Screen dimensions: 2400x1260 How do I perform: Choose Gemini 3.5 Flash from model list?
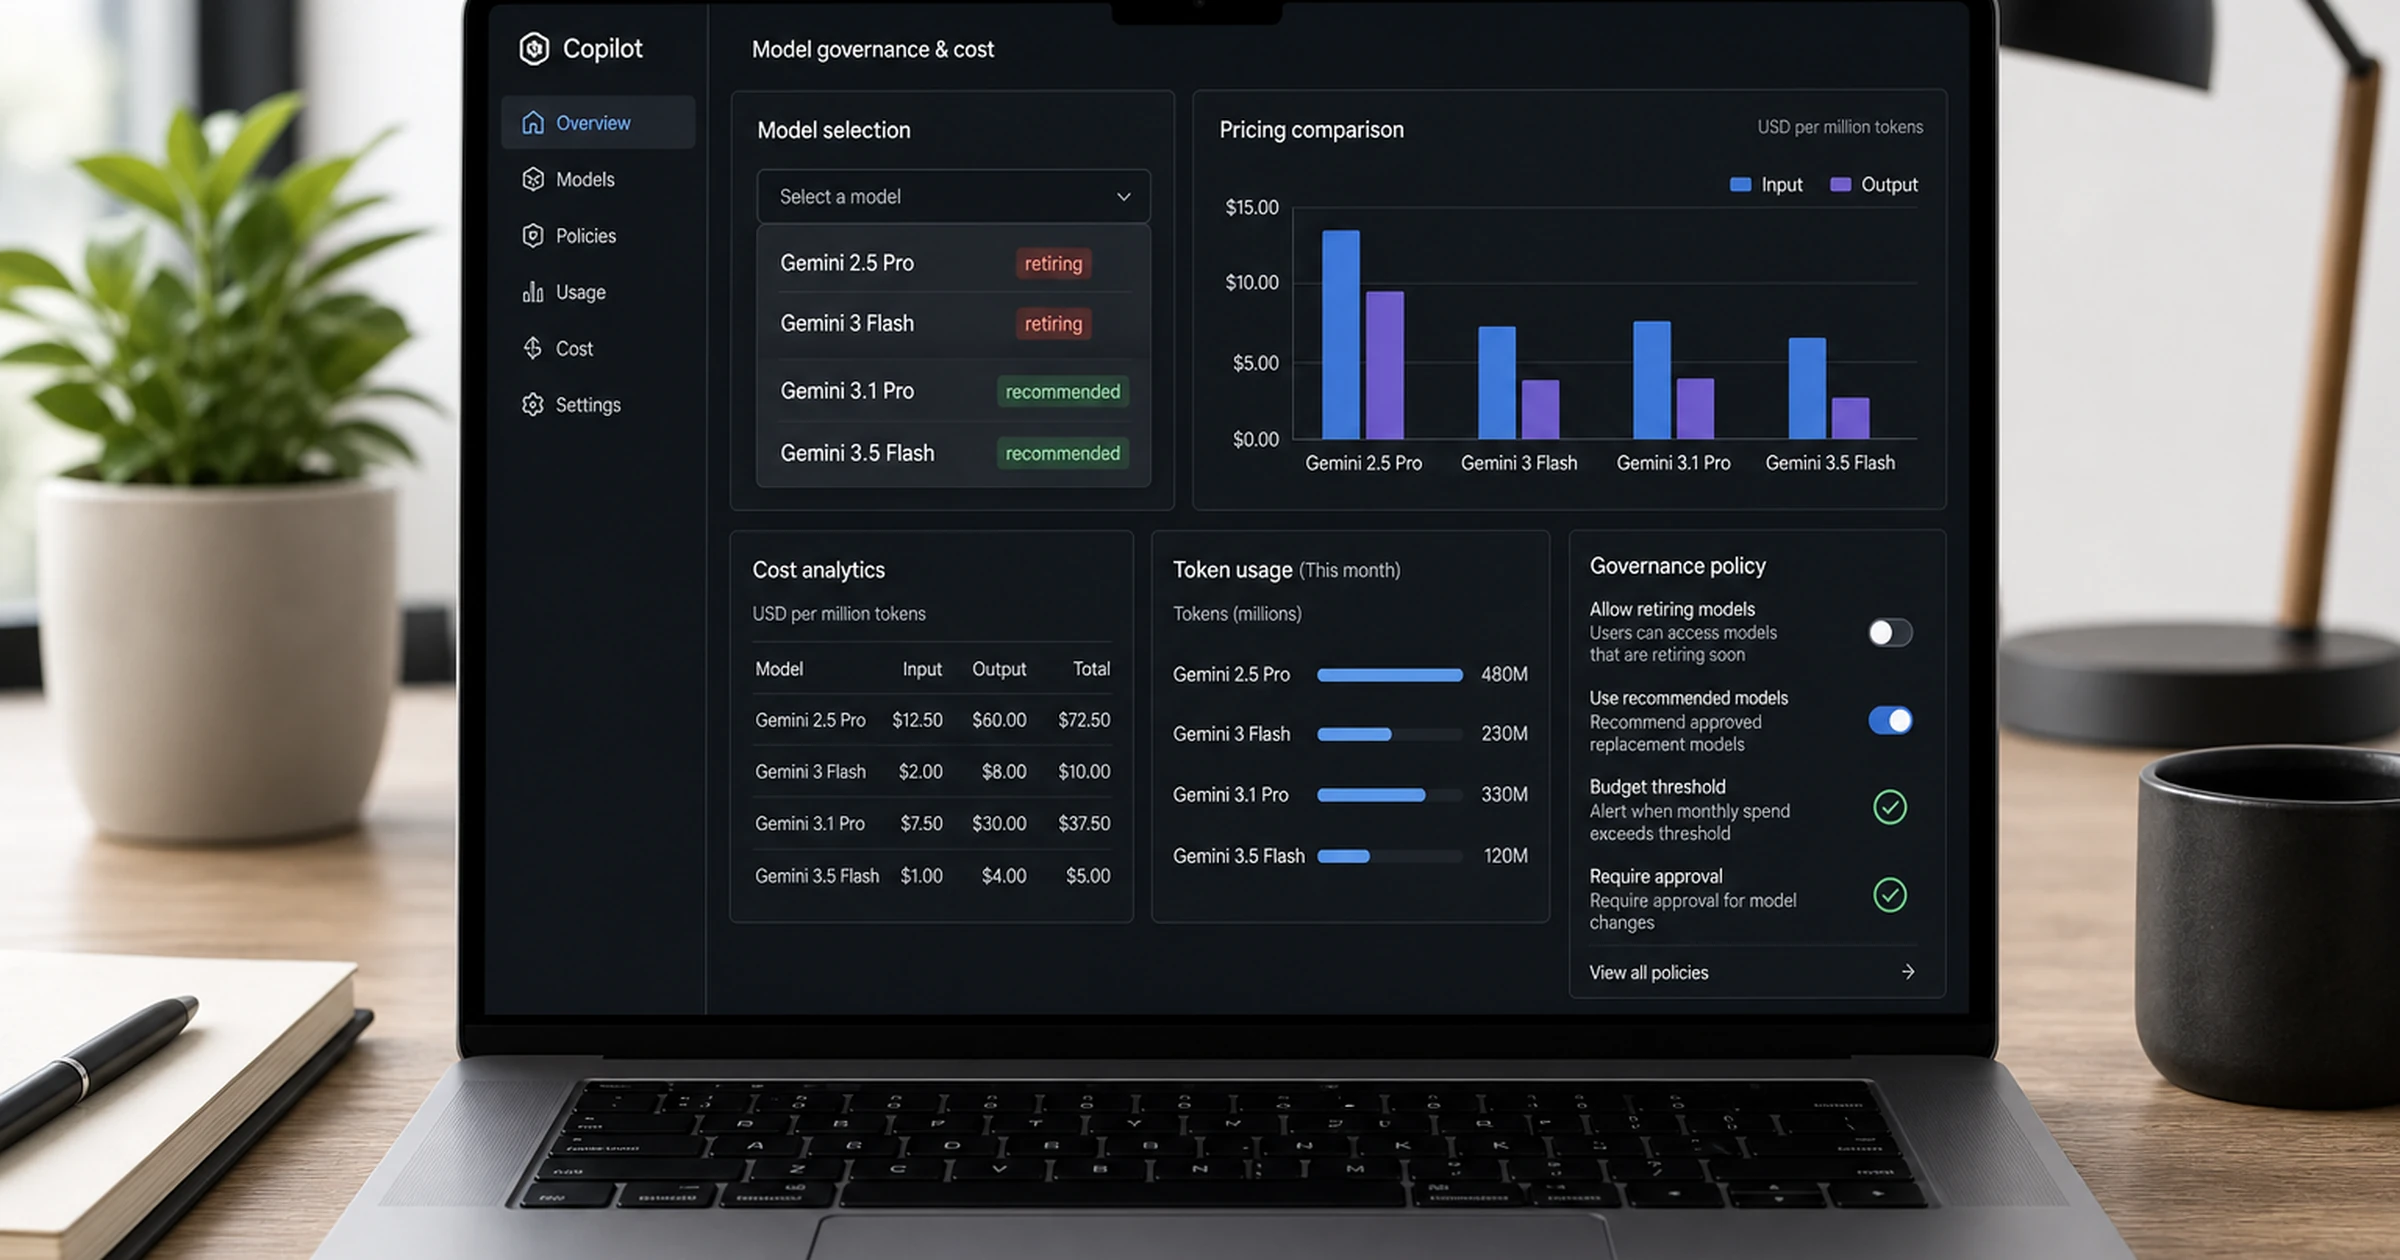(953, 453)
